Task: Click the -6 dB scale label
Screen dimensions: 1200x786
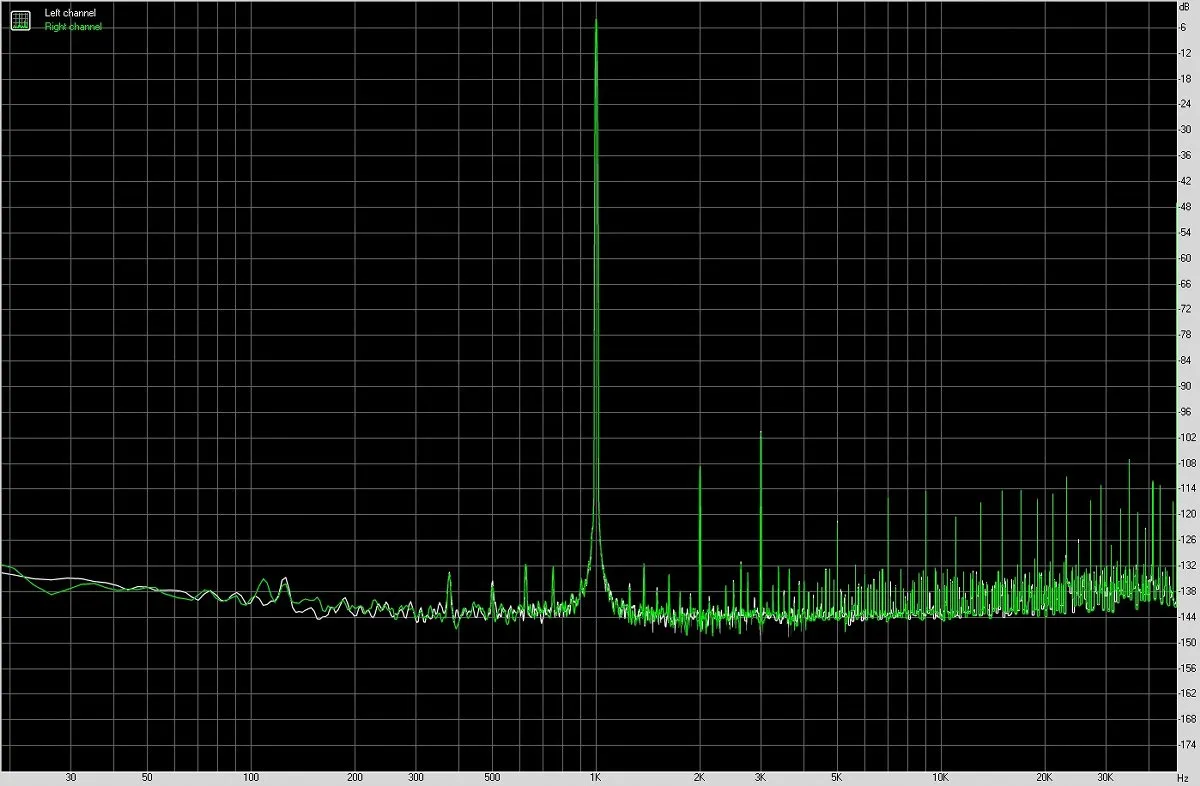Action: coord(1182,27)
